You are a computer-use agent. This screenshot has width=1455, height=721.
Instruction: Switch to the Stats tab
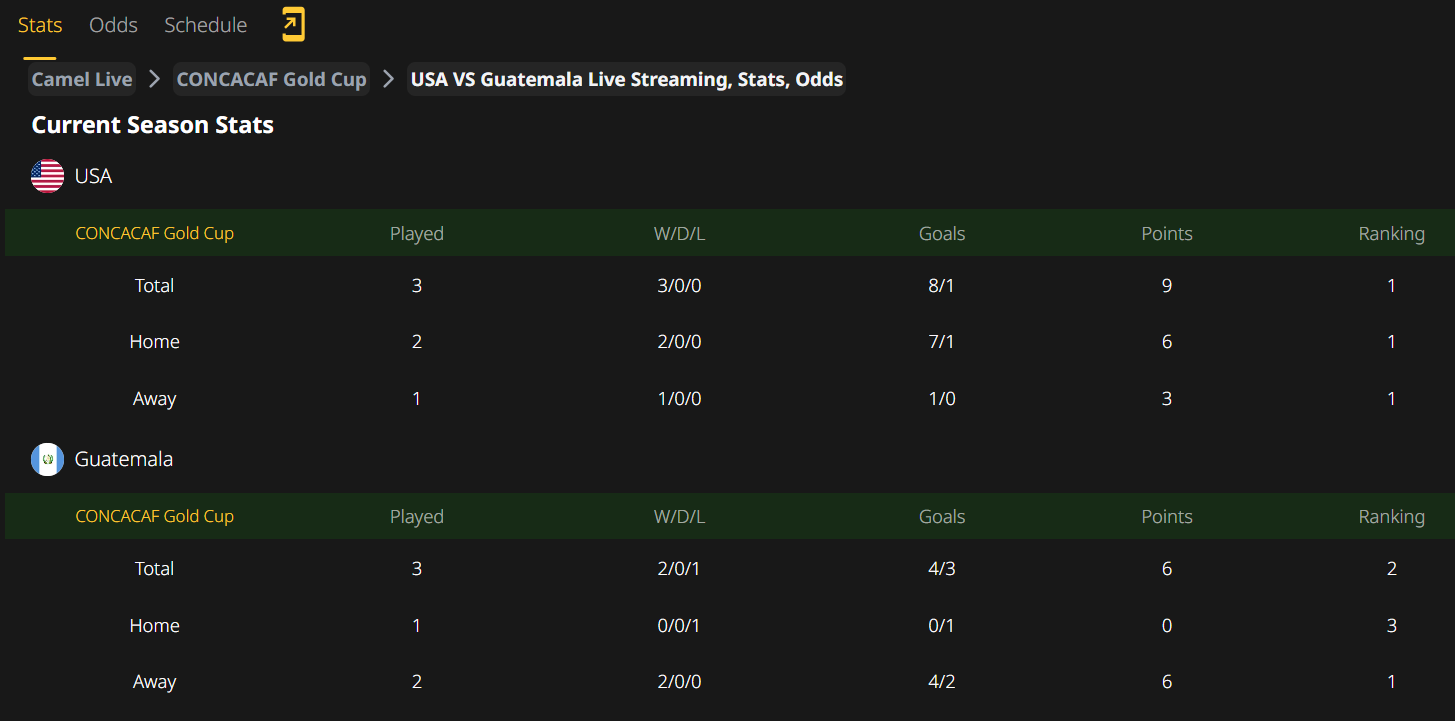click(x=40, y=25)
